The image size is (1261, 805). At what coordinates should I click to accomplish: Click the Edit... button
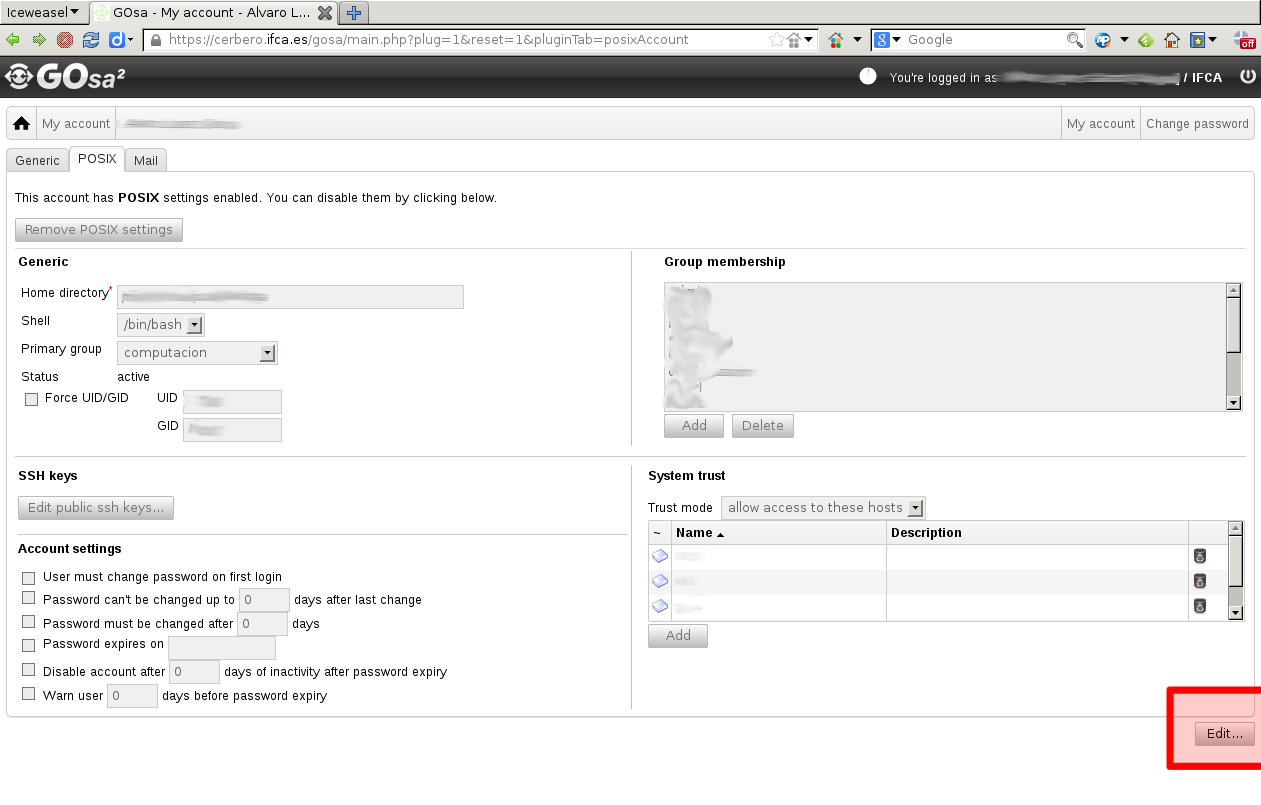tap(1224, 733)
